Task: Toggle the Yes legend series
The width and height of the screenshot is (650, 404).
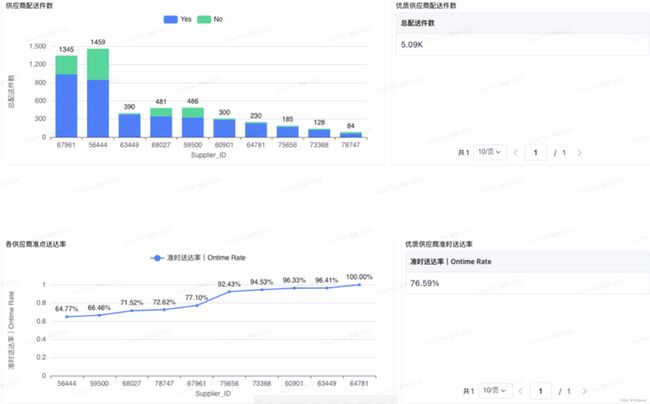Action: pos(177,19)
